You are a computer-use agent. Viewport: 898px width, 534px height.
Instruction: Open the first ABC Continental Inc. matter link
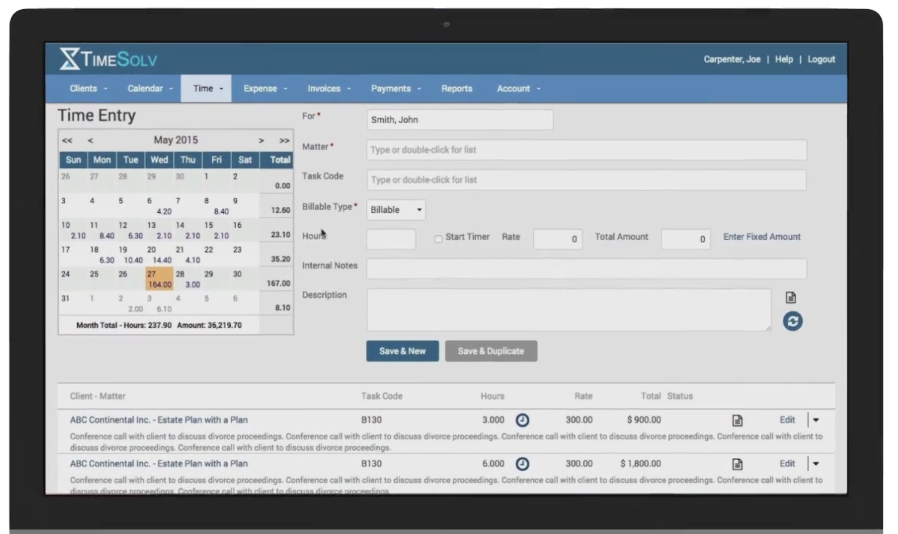159,420
